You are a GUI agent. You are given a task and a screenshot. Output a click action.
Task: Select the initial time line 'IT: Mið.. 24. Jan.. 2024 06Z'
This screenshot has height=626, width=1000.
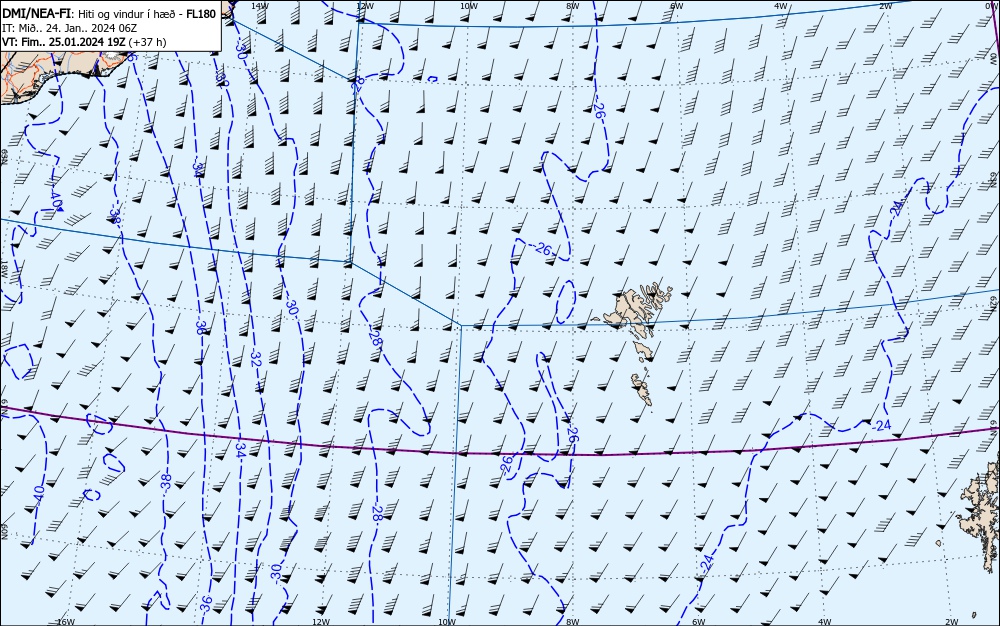(70, 28)
